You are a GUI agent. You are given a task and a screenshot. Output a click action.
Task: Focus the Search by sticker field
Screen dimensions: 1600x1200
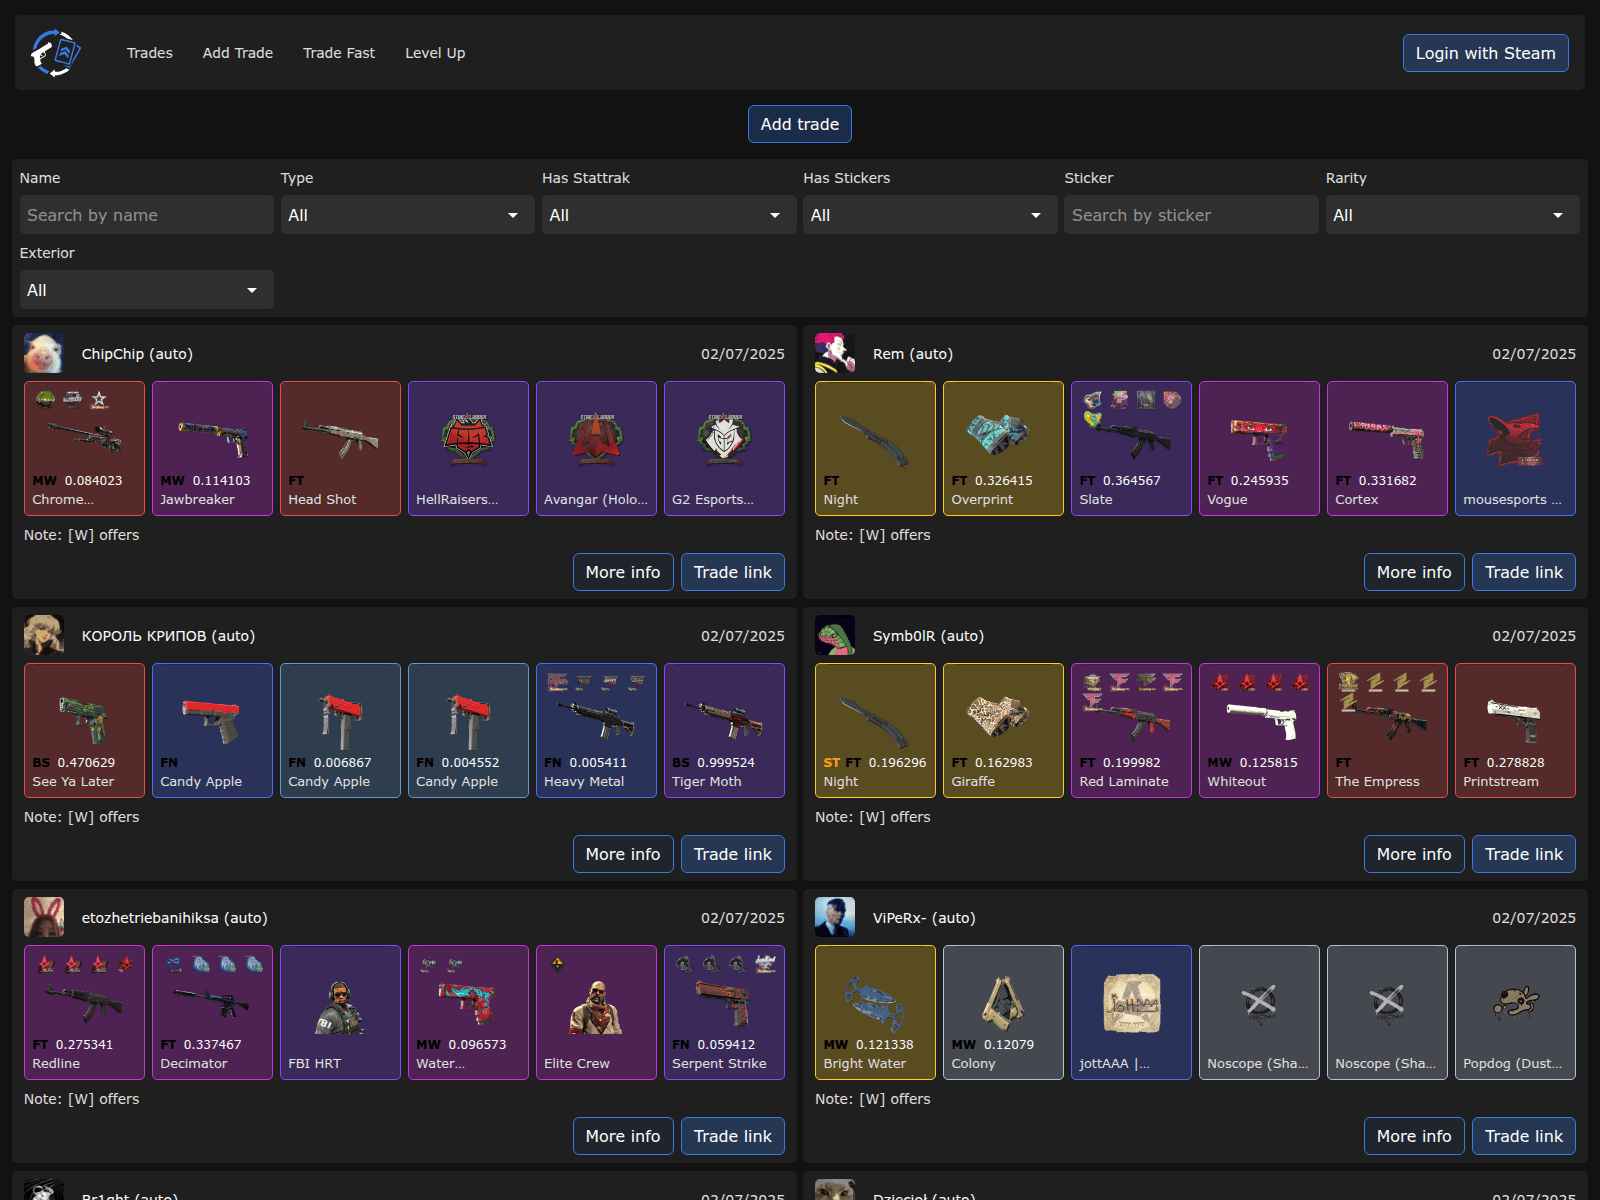tap(1191, 215)
